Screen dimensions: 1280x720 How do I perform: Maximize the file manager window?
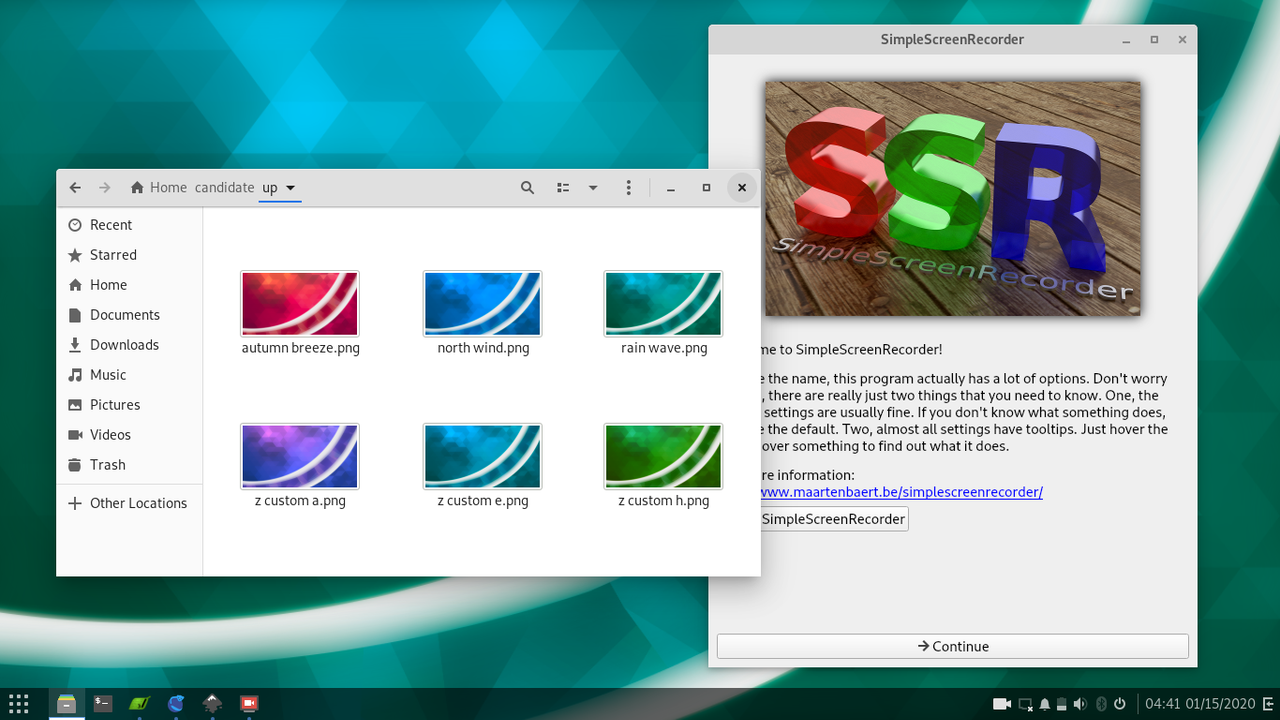(706, 188)
